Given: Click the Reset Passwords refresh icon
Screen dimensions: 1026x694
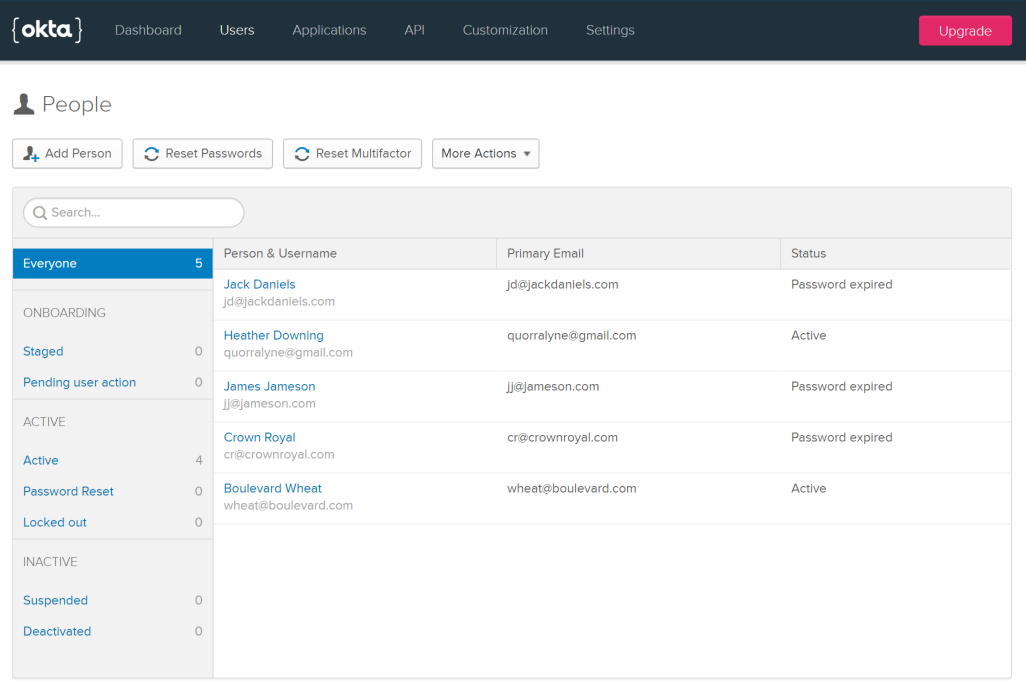Looking at the screenshot, I should 152,154.
